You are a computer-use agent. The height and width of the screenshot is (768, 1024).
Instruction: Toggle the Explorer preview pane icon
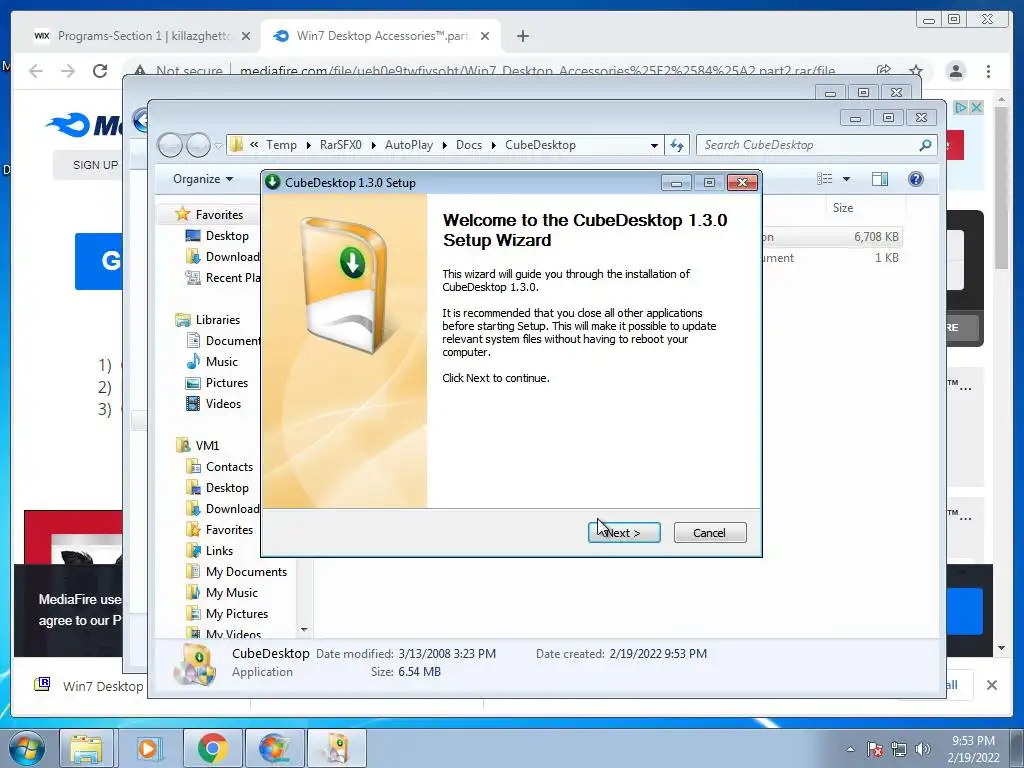pyautogui.click(x=880, y=179)
